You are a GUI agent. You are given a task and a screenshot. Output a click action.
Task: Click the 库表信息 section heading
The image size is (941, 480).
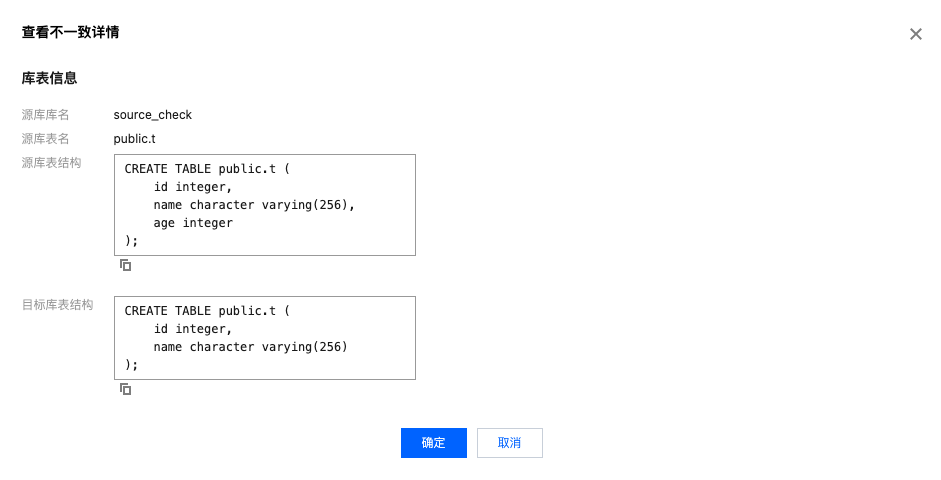click(50, 77)
